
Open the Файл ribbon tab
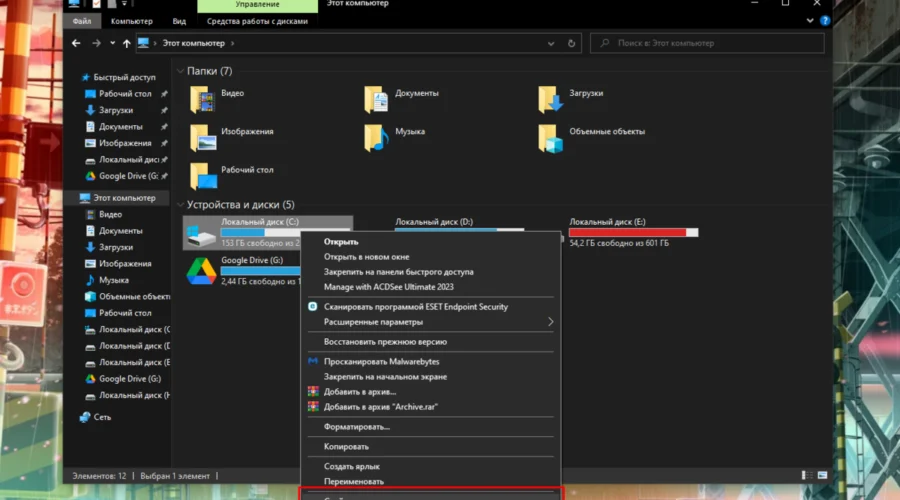pos(82,21)
